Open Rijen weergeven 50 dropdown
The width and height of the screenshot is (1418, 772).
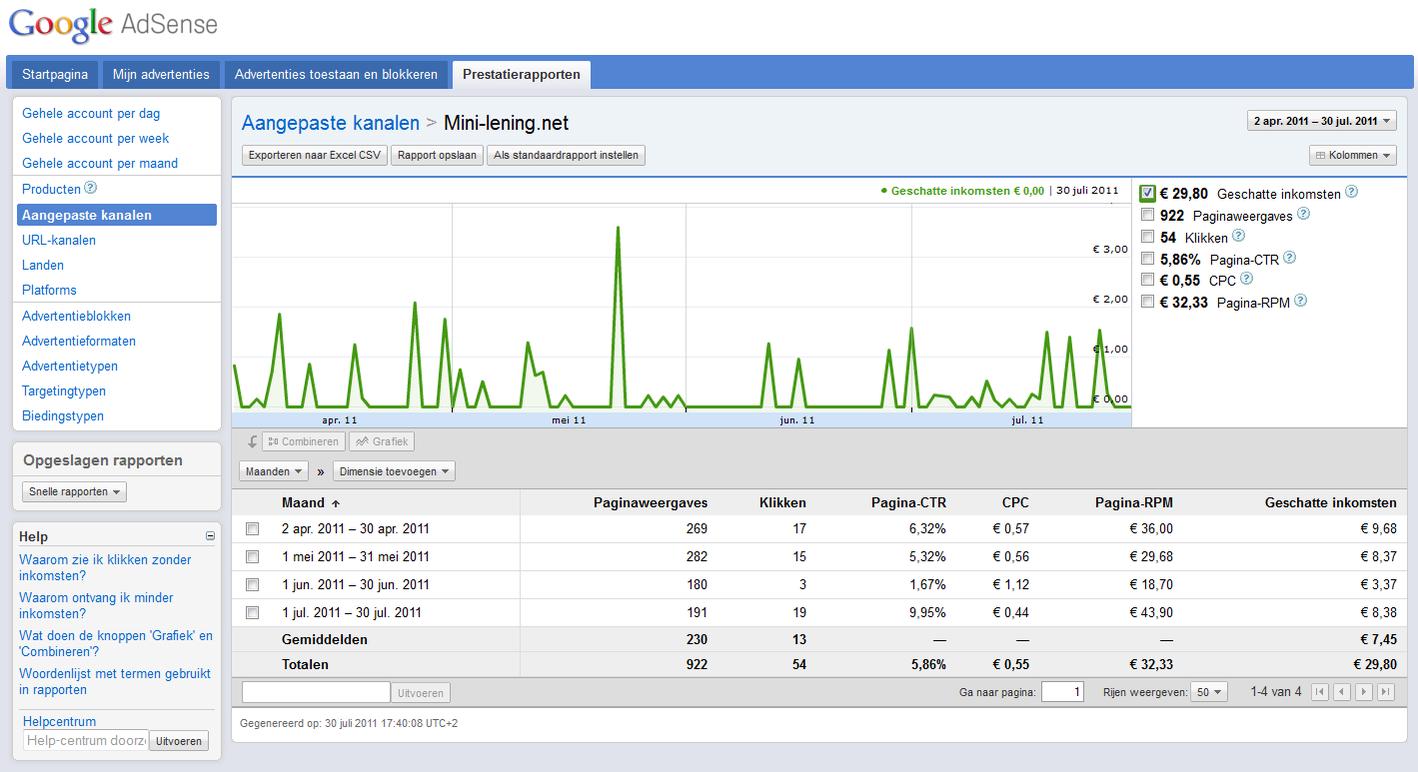point(1208,692)
